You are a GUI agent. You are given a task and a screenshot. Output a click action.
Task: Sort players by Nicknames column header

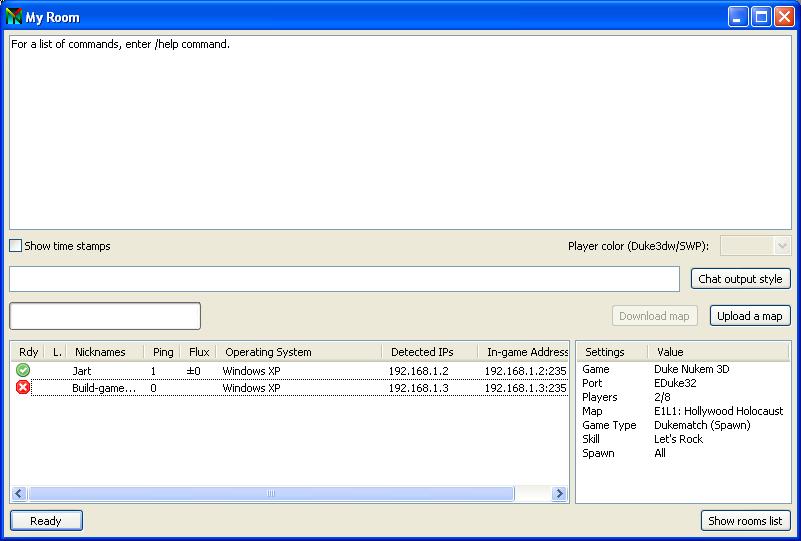[x=100, y=352]
